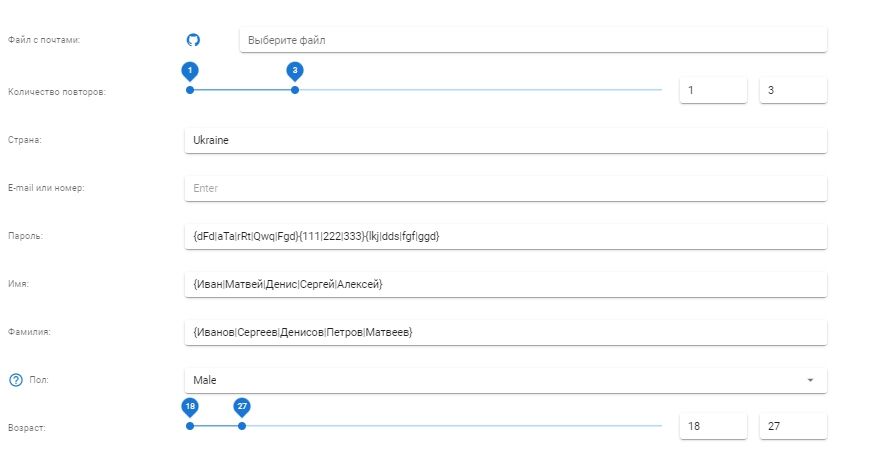Click the repeat count slider track past 3
Viewport: 895px width, 452px height.
click(x=480, y=90)
